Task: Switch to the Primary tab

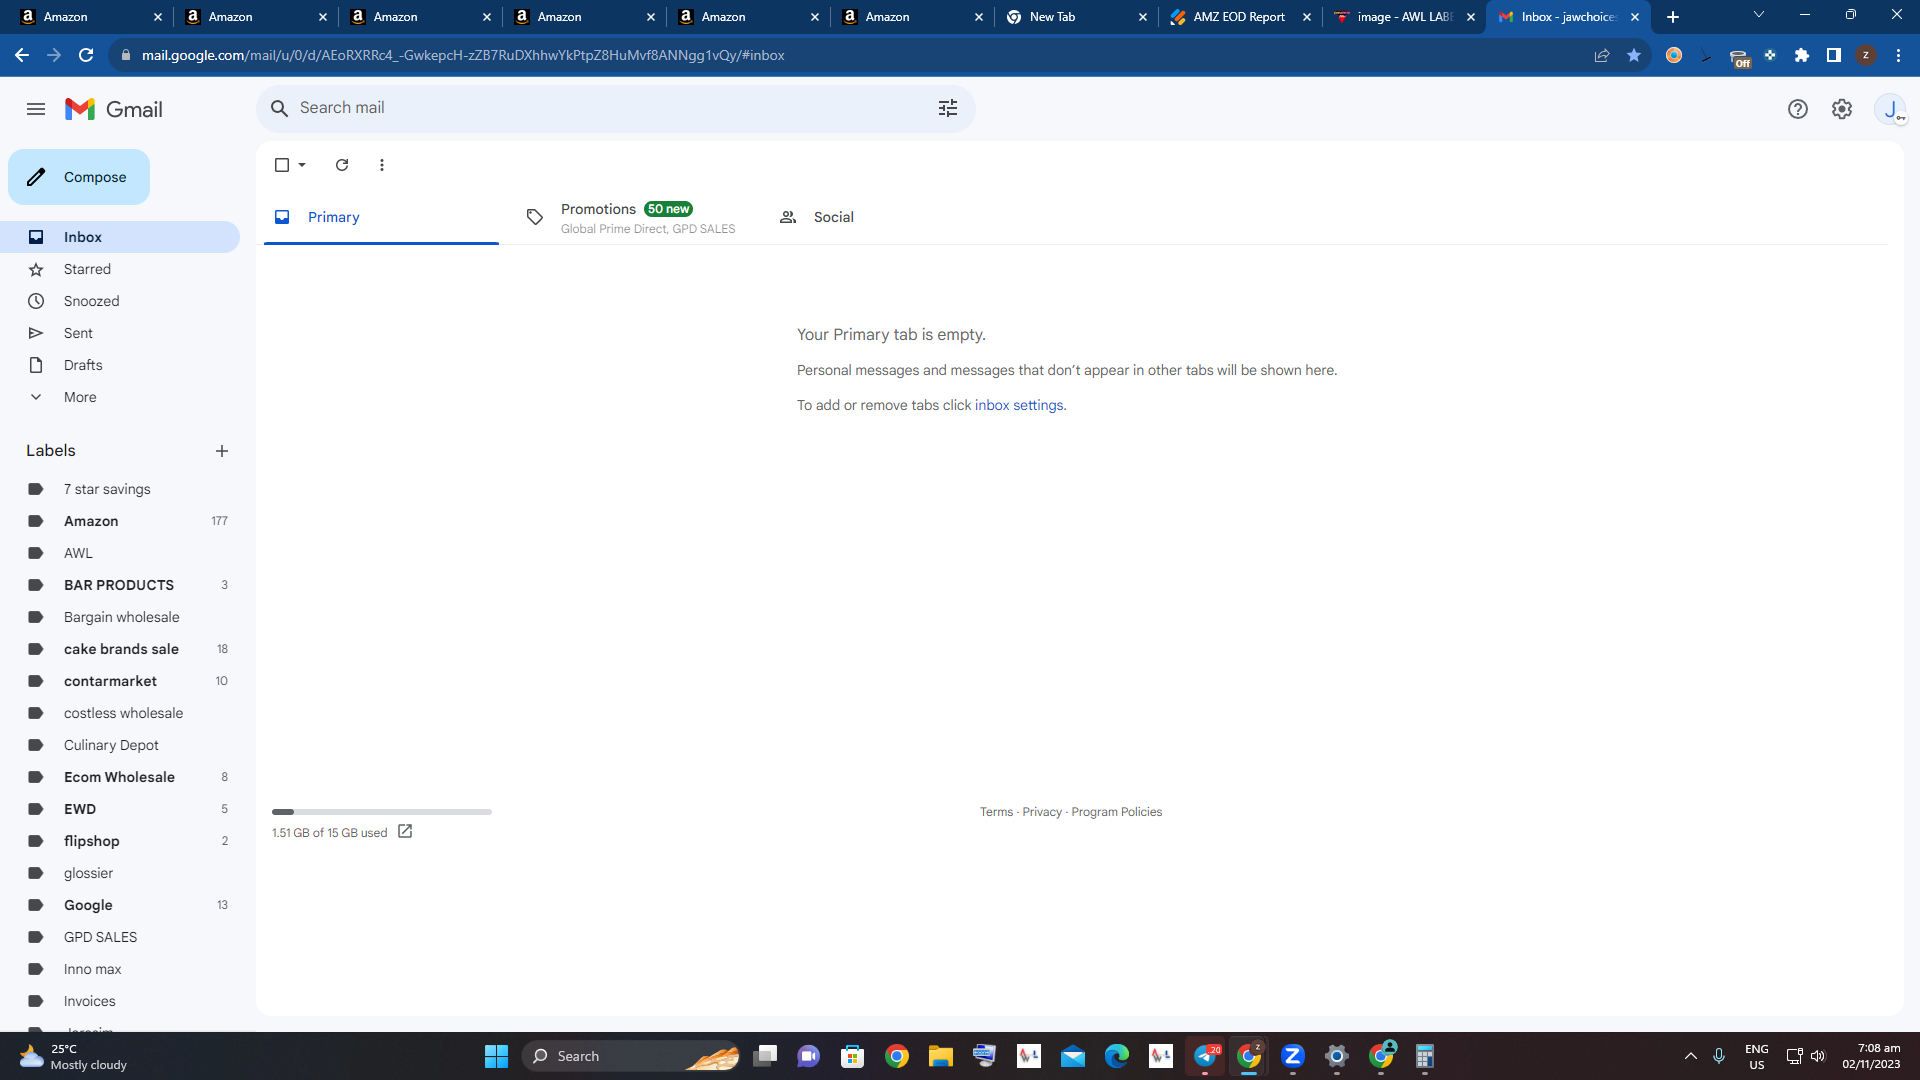Action: 381,217
